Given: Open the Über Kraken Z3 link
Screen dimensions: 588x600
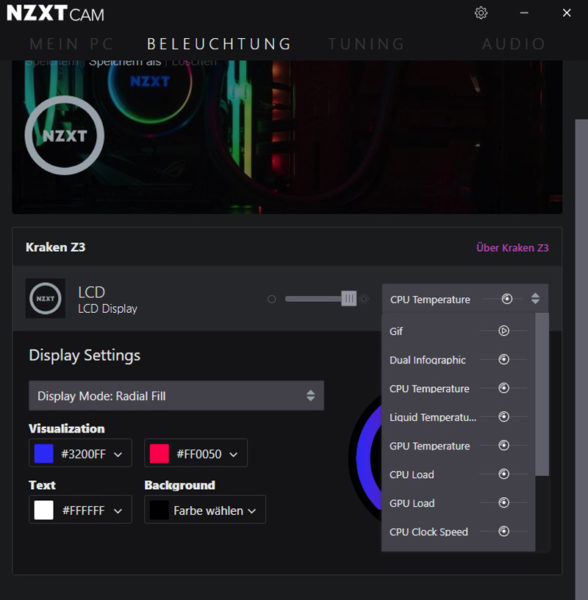Looking at the screenshot, I should point(512,248).
